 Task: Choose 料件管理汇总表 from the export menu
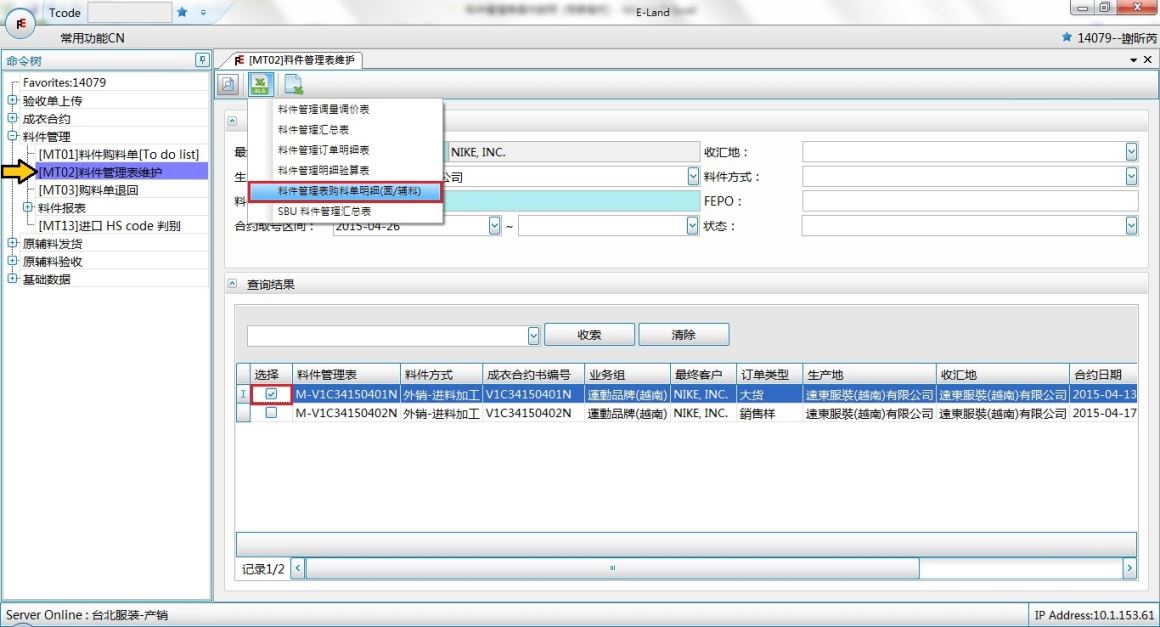click(x=313, y=129)
